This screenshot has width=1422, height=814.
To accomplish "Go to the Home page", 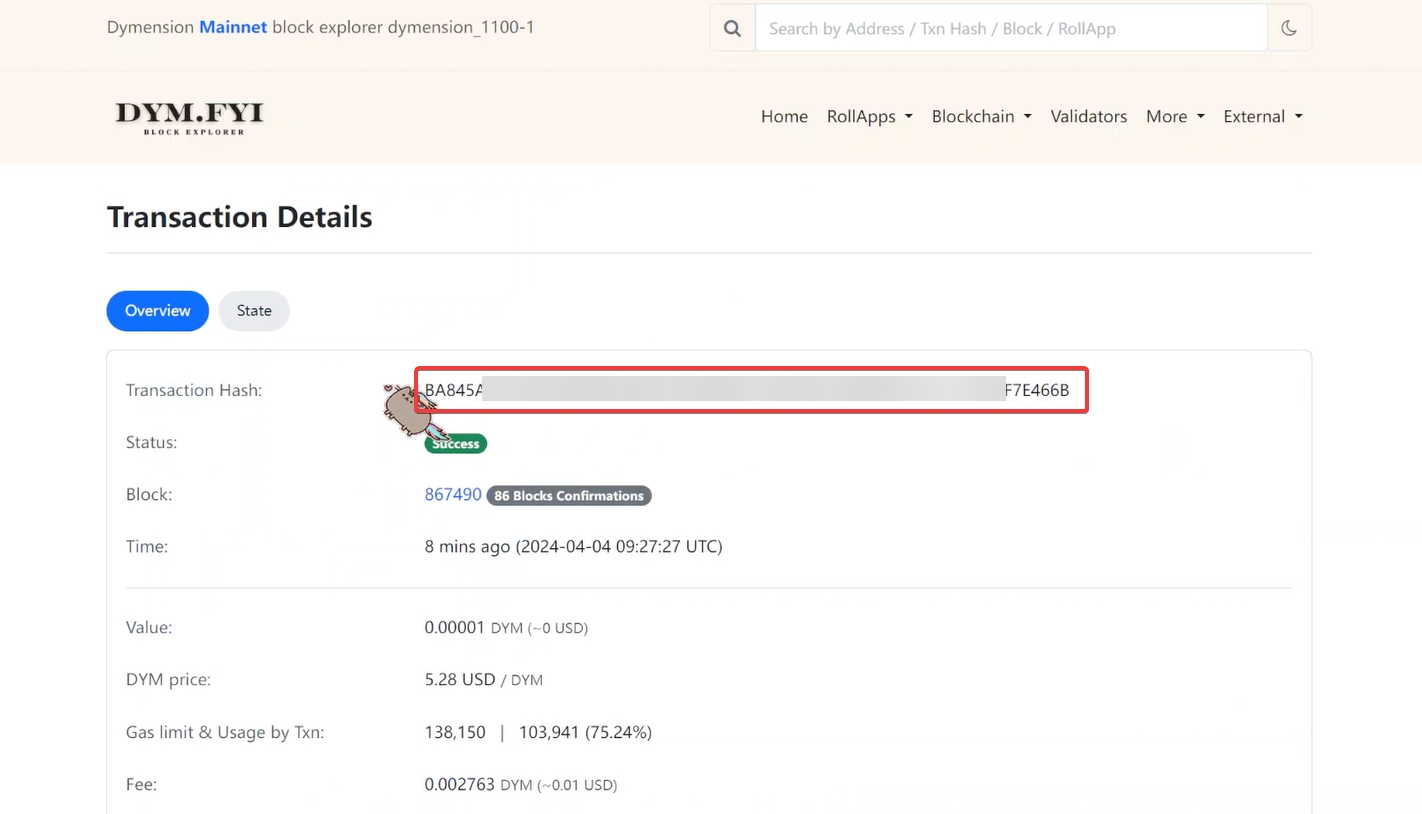I will click(784, 117).
